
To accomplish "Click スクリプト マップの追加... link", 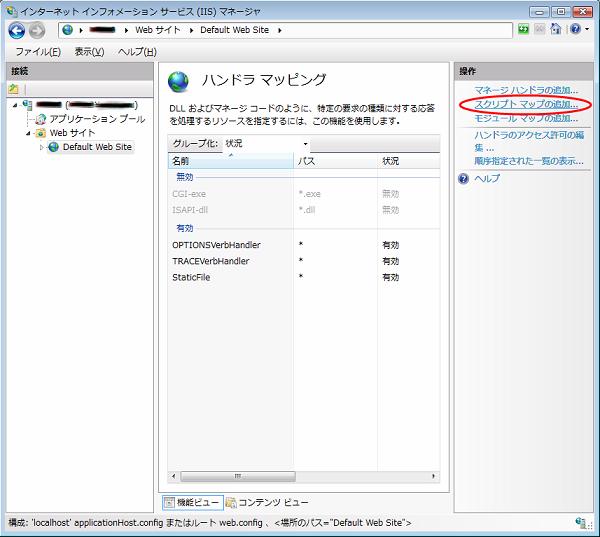I will tap(526, 104).
